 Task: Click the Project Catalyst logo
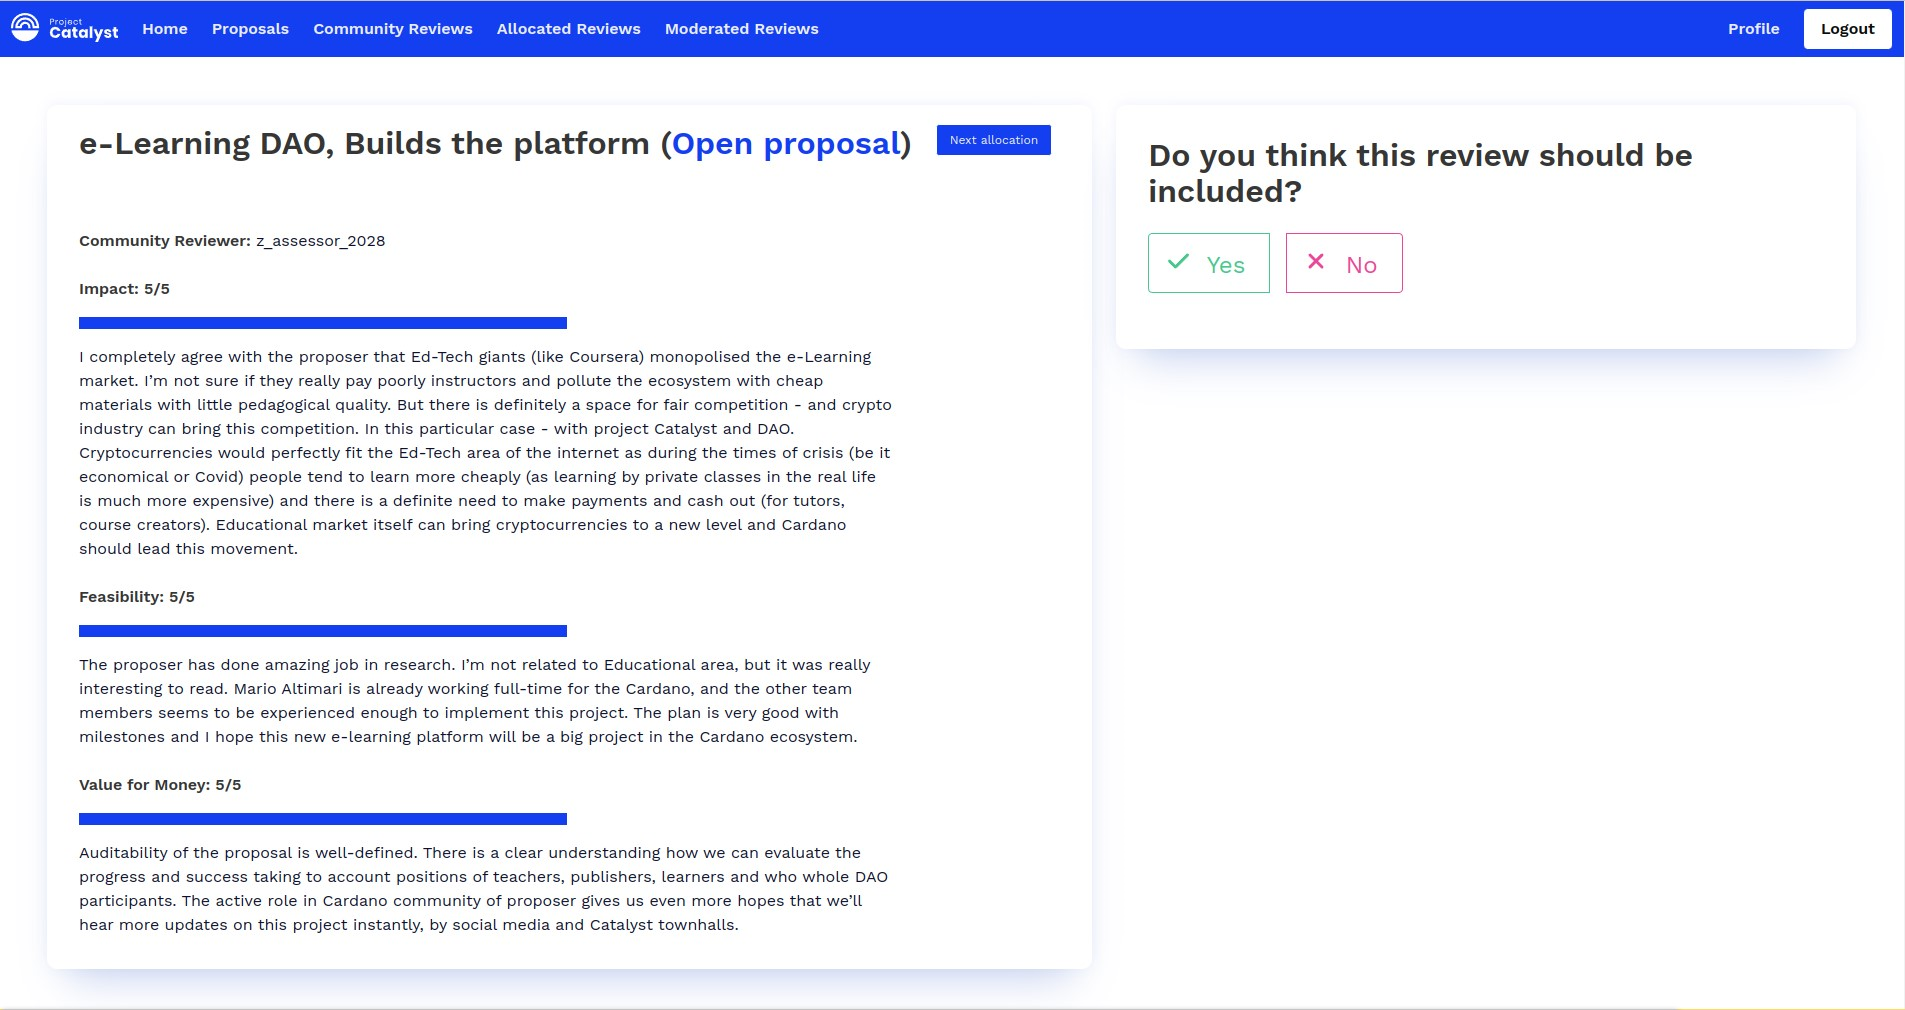tap(65, 29)
